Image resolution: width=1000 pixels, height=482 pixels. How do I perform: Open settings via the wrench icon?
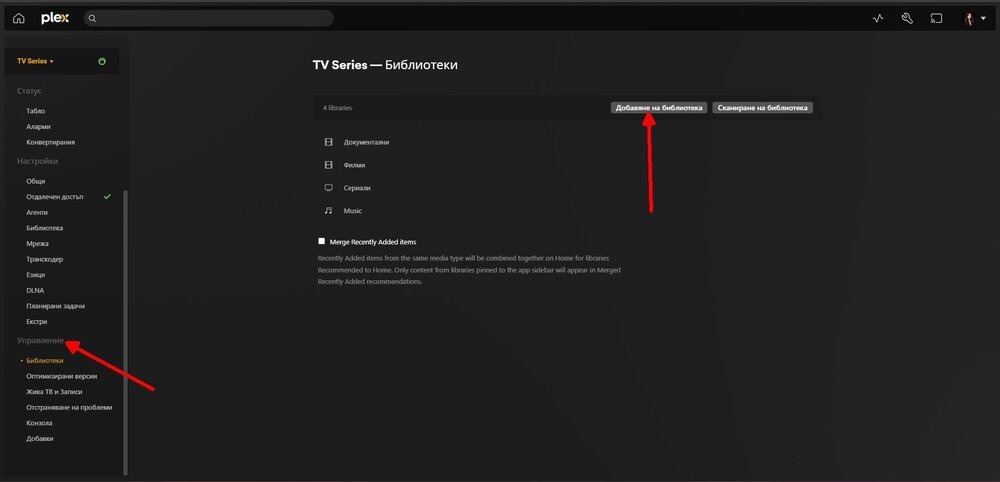907,18
